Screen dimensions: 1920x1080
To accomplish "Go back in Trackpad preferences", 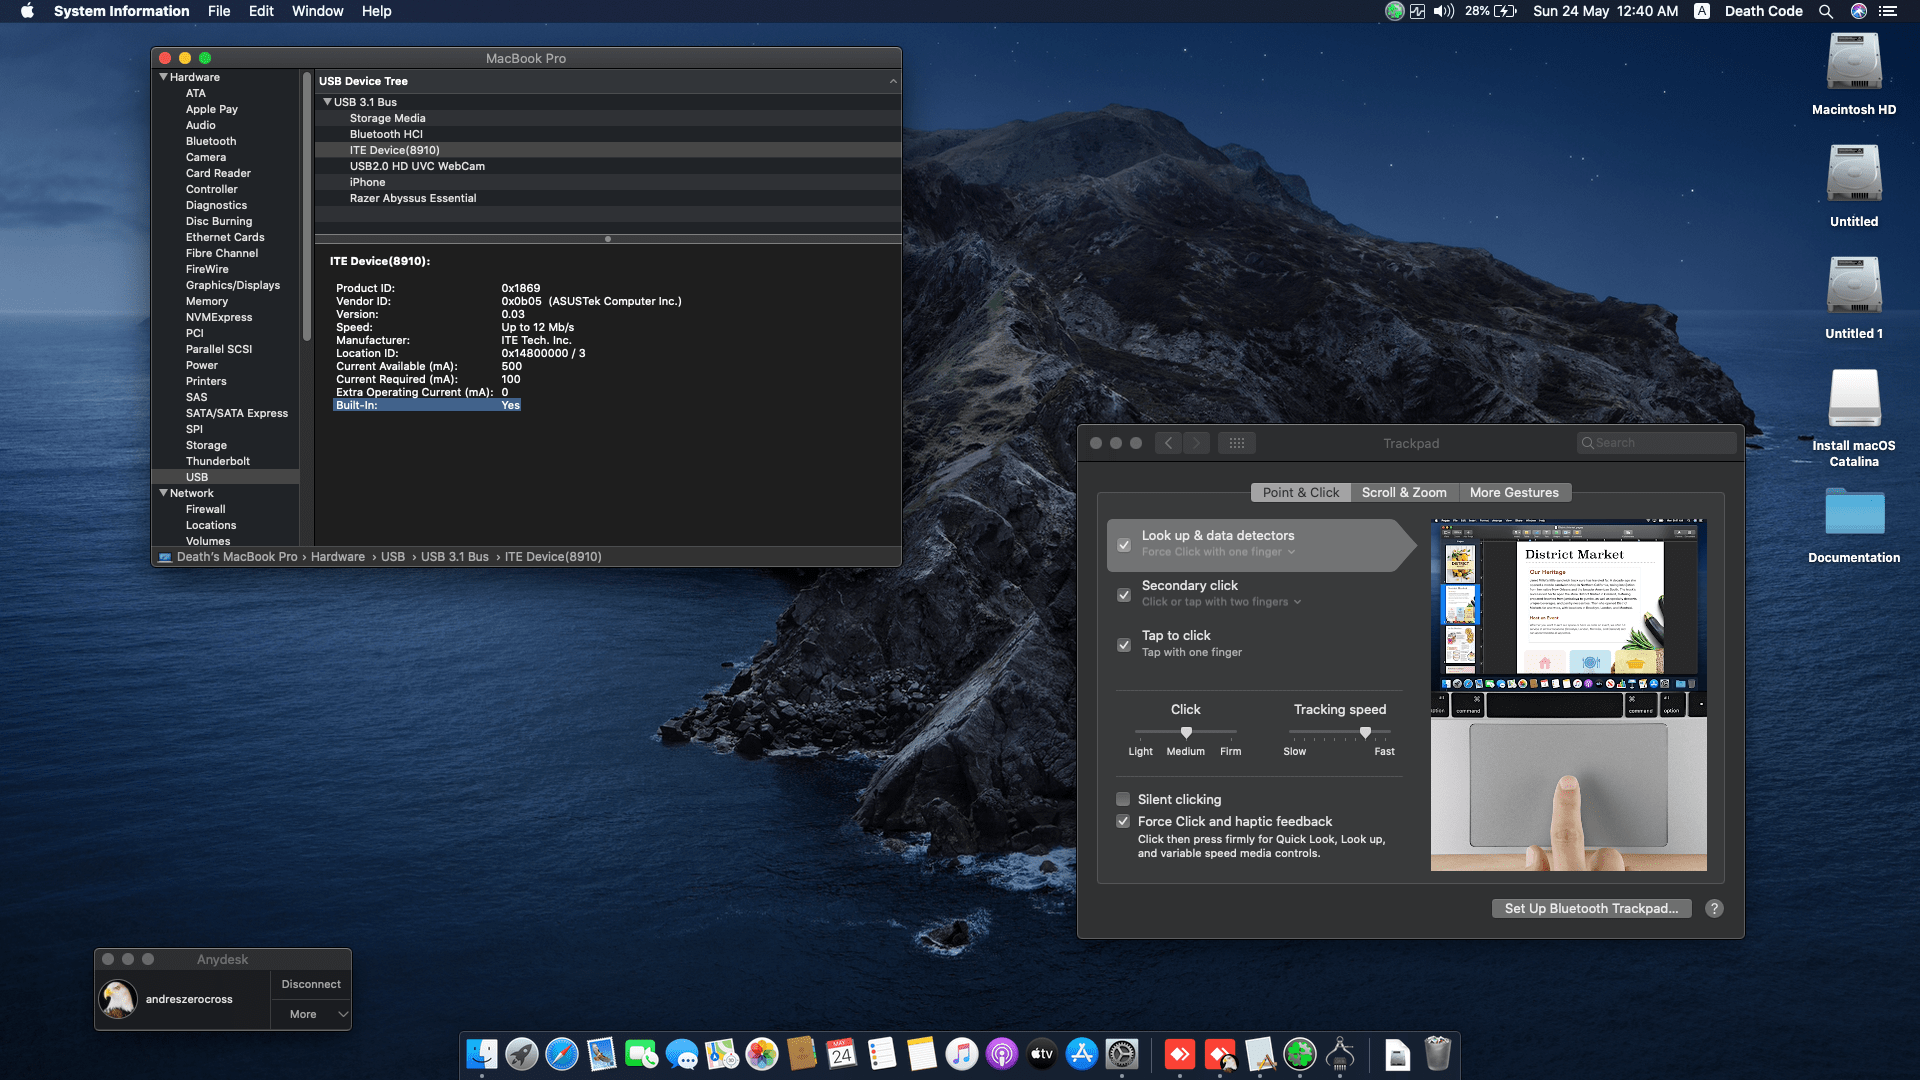I will click(x=1168, y=443).
